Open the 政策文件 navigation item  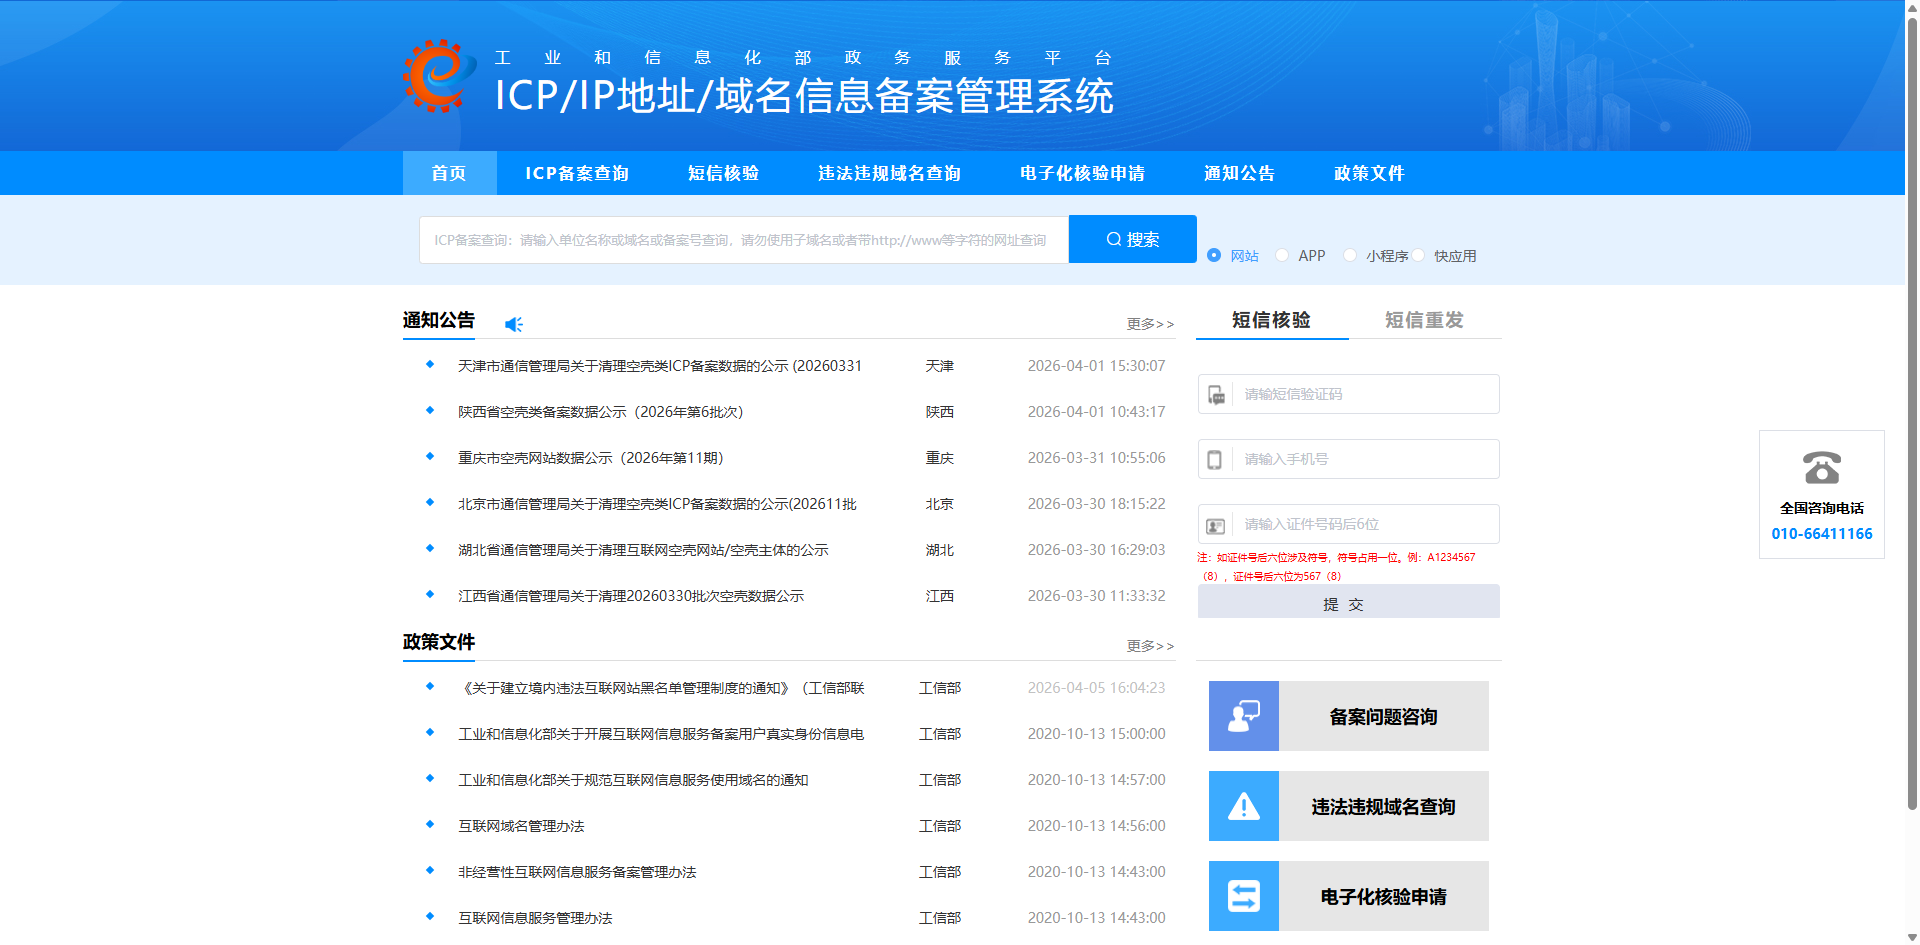point(1368,172)
